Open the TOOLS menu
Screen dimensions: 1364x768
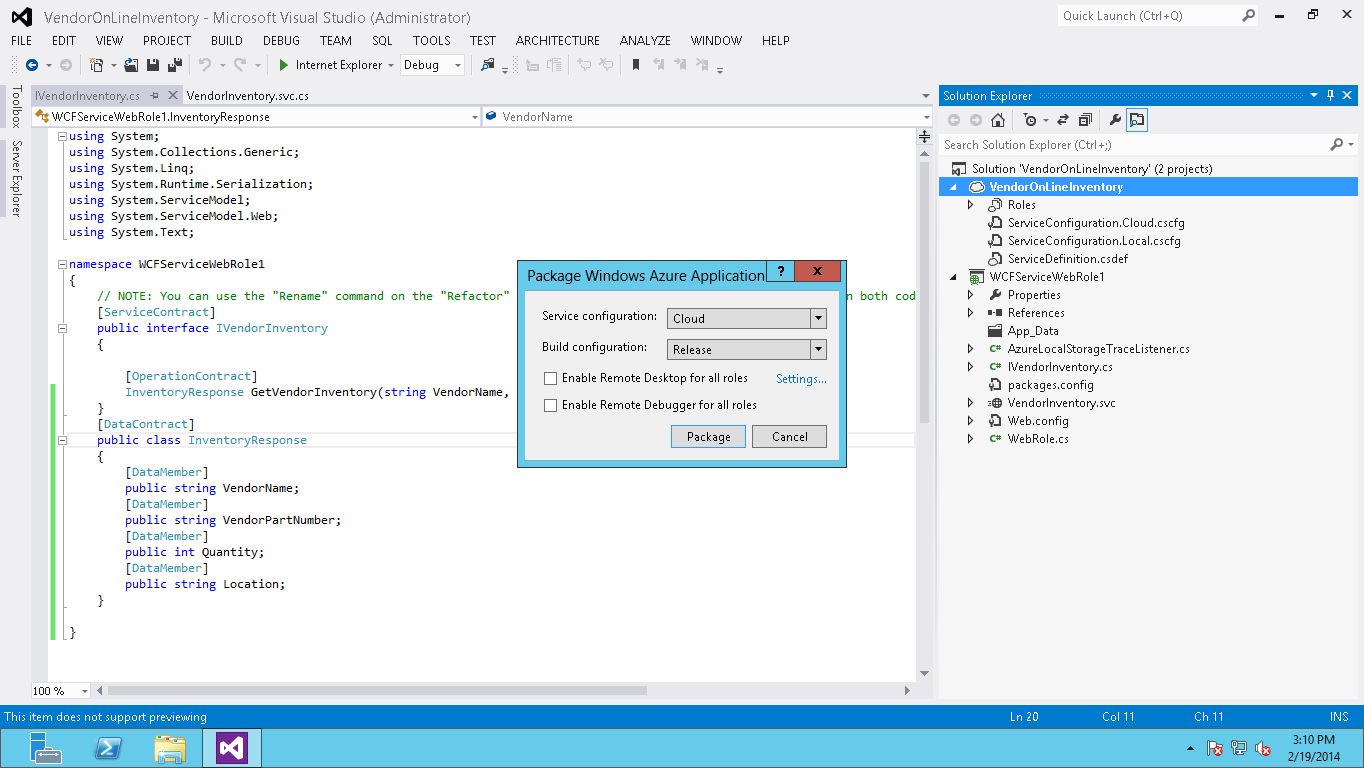tap(431, 41)
